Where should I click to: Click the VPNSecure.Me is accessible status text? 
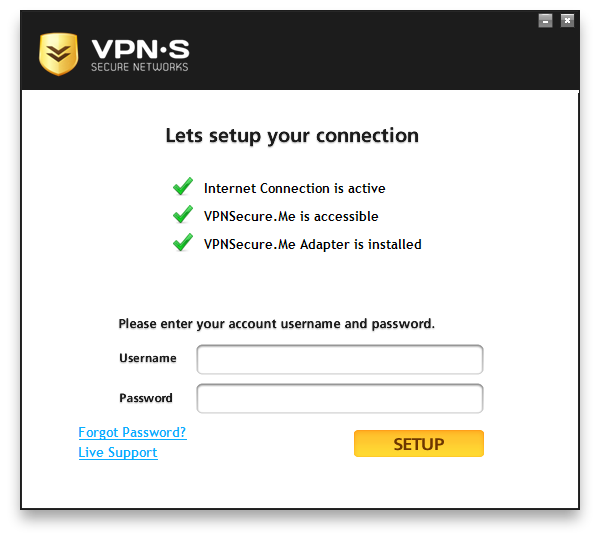291,216
